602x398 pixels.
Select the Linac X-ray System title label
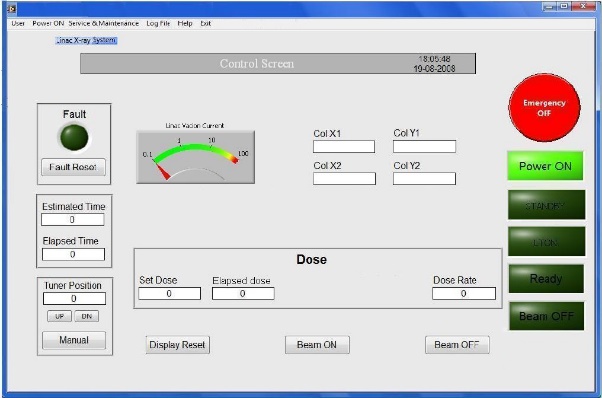pyautogui.click(x=86, y=40)
